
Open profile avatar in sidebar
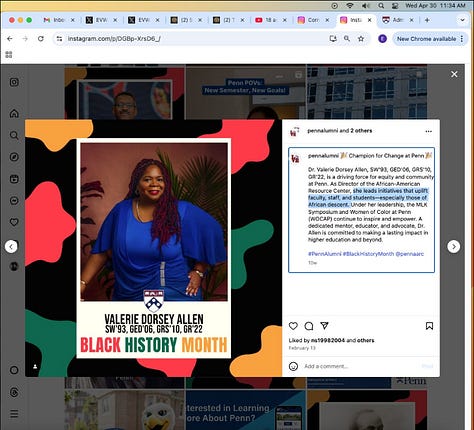[x=14, y=266]
